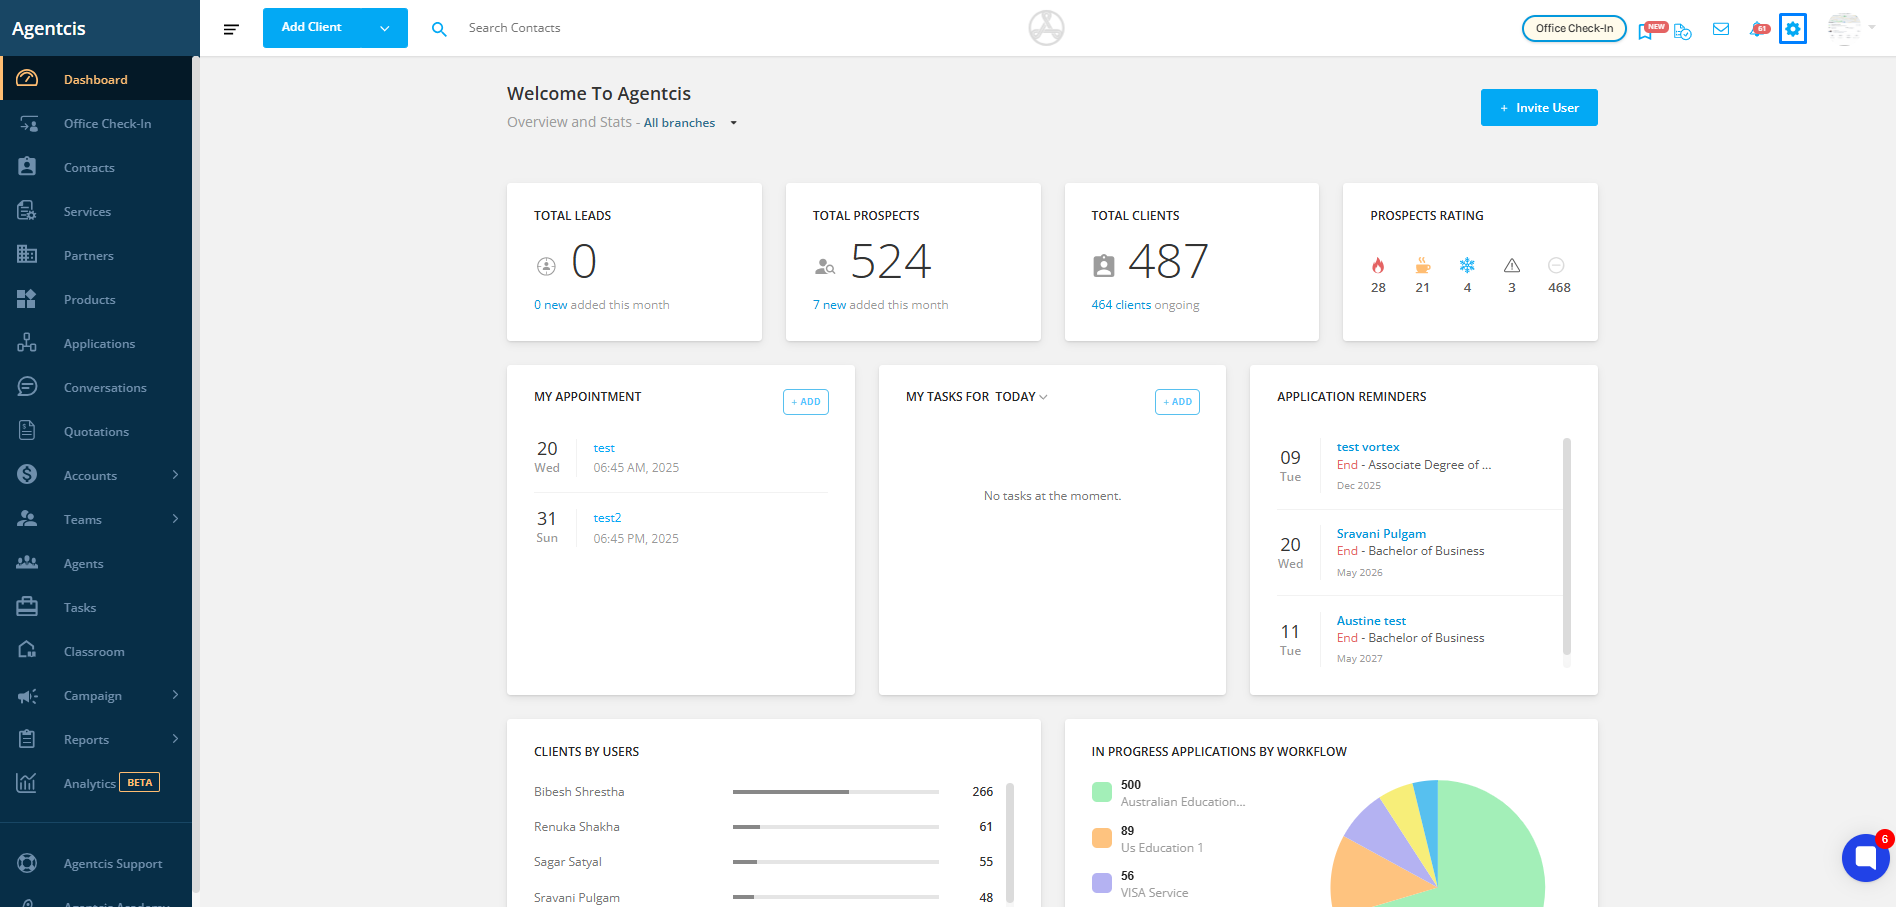
Task: Click the Agentcis Support lifebuoy icon
Action: click(27, 863)
